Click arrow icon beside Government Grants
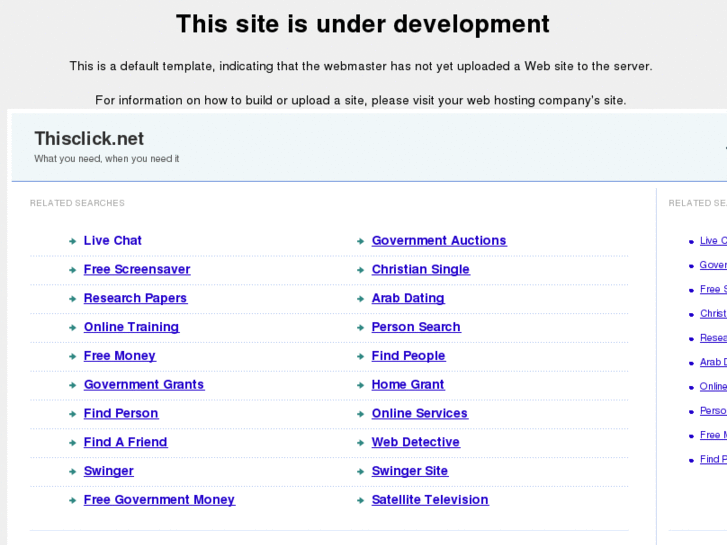The width and height of the screenshot is (727, 545). [72, 385]
